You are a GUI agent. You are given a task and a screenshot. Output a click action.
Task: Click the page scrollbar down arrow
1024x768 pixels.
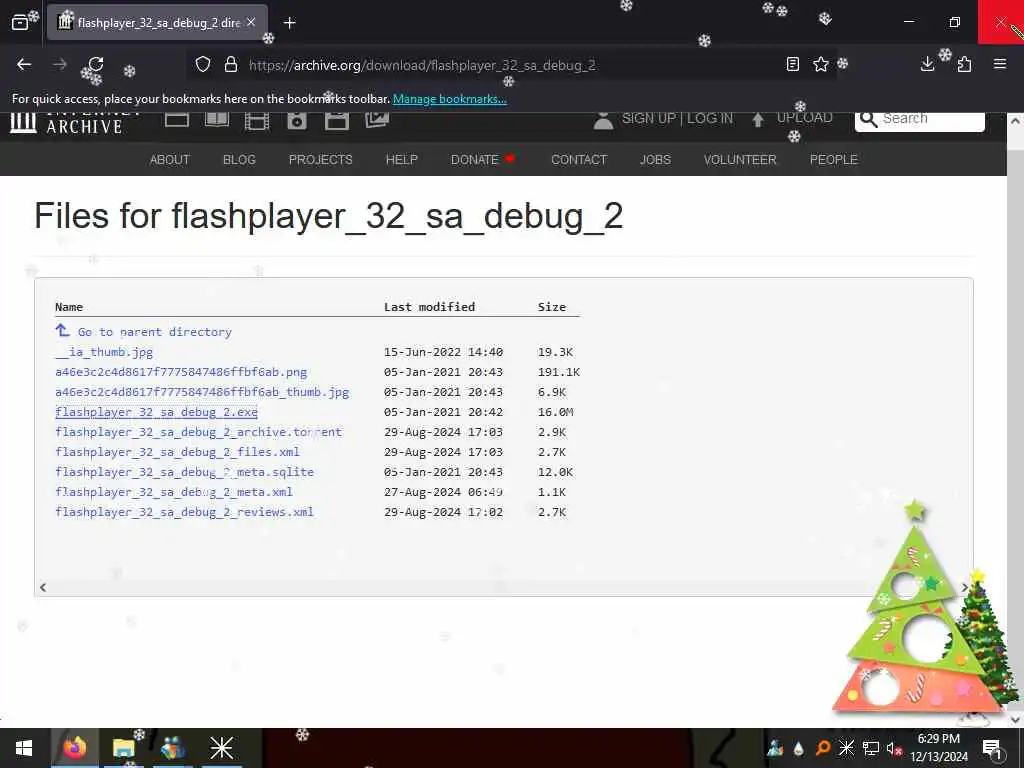pos(1015,719)
